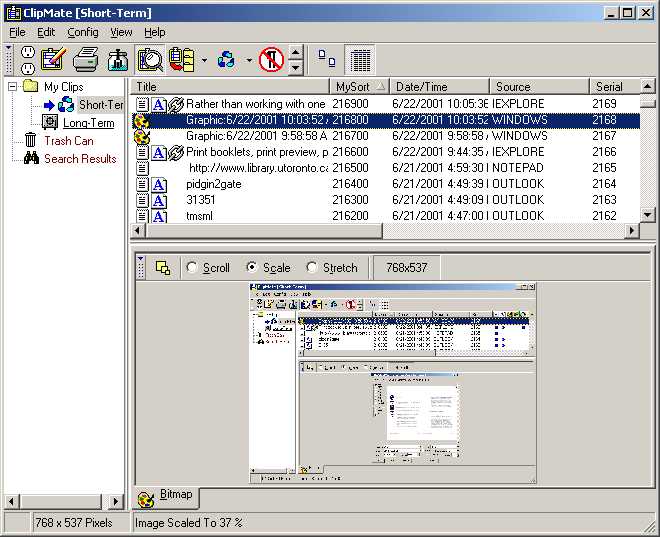660x537 pixels.
Task: Open the Help menu
Action: (x=155, y=32)
